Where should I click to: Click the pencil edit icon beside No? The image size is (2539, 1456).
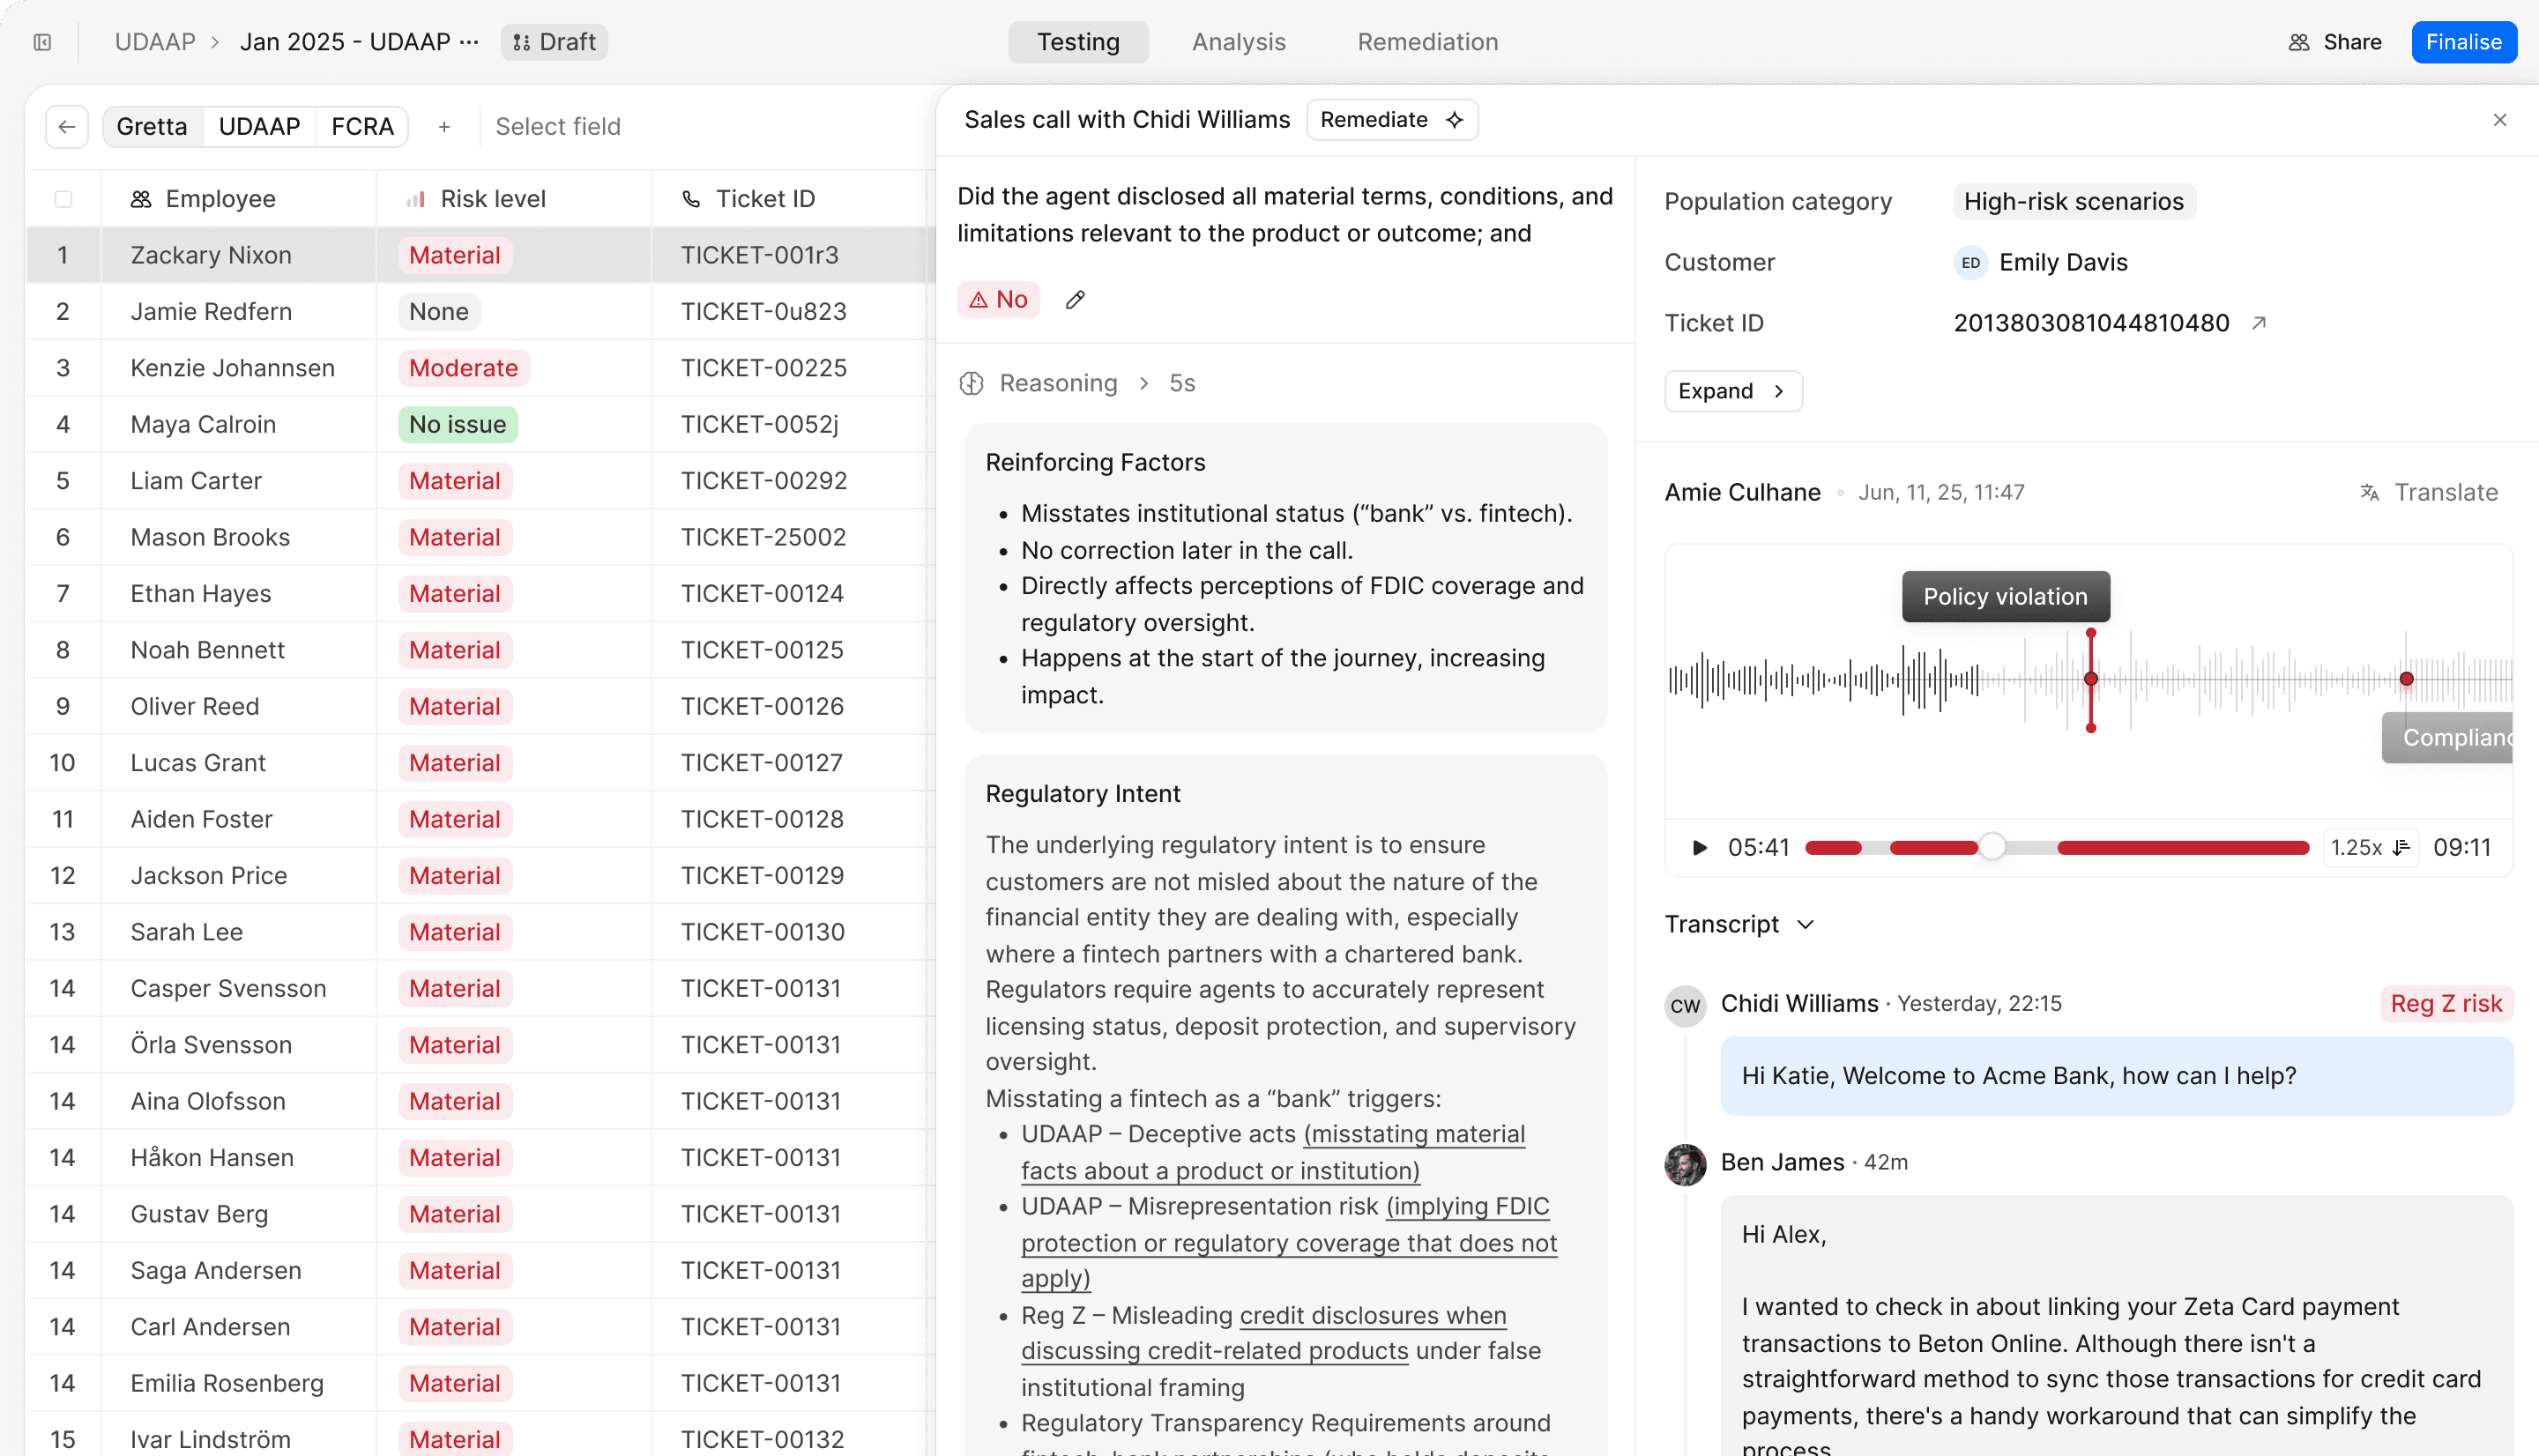point(1075,300)
